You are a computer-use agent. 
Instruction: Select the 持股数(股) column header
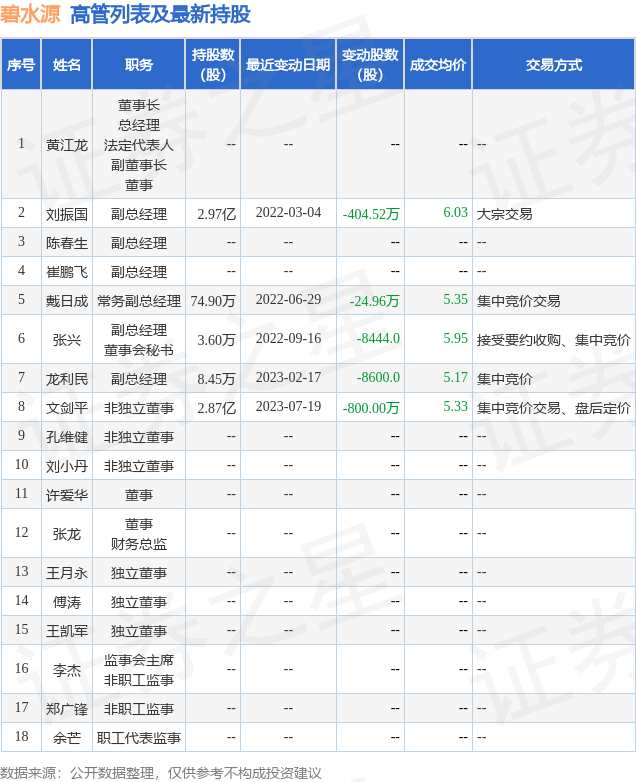pos(213,65)
